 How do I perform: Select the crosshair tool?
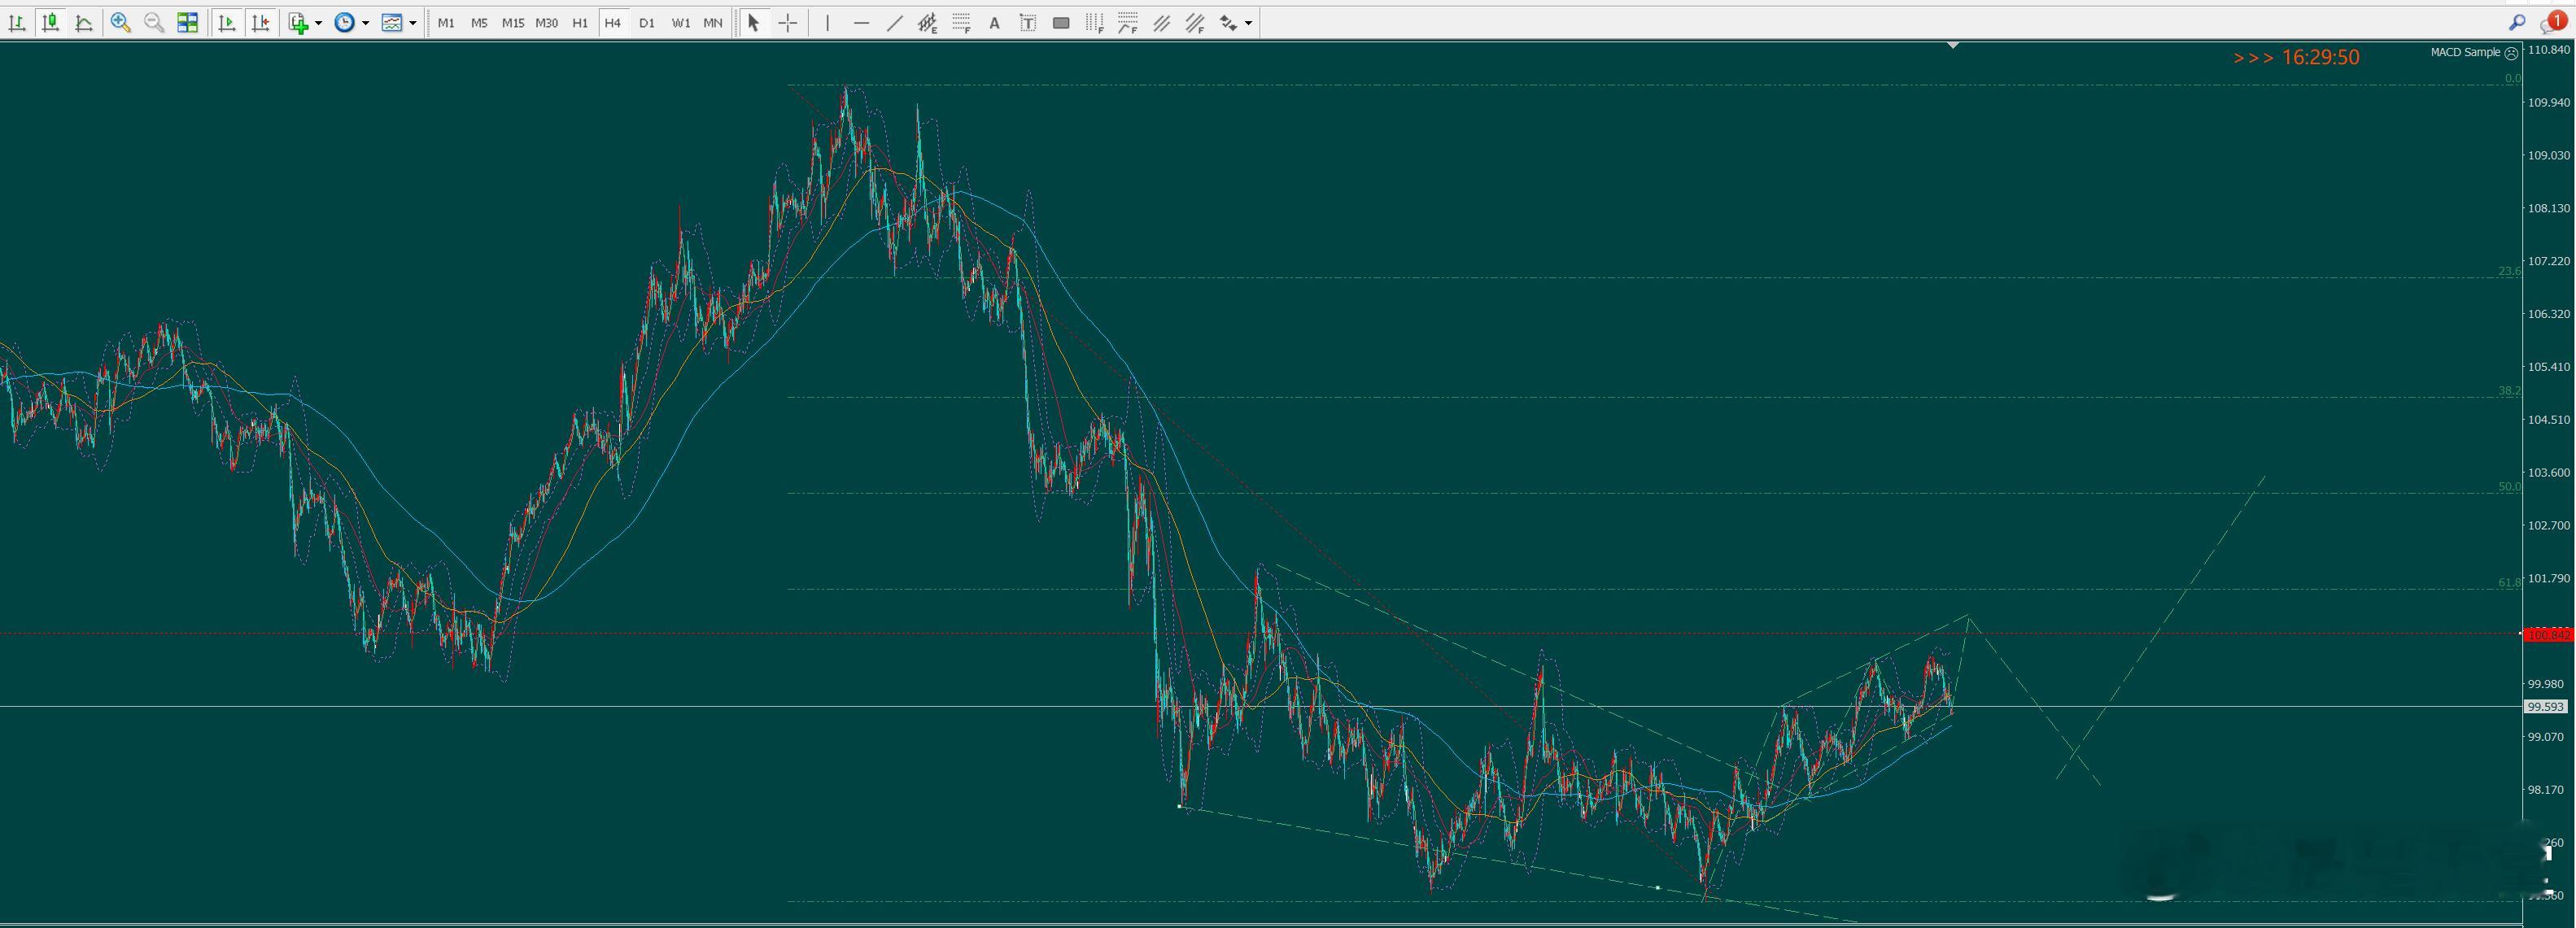pos(788,22)
